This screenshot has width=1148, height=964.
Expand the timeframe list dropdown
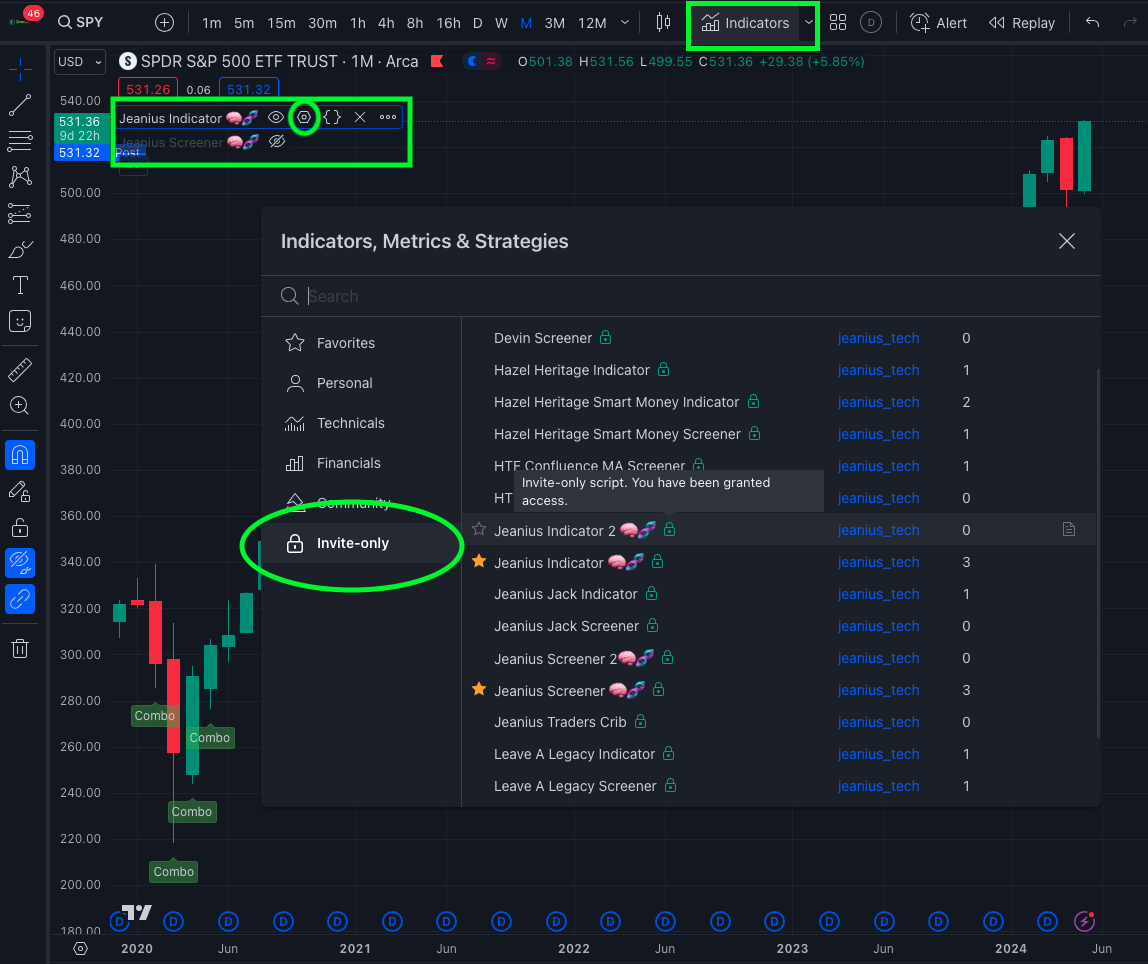[625, 23]
